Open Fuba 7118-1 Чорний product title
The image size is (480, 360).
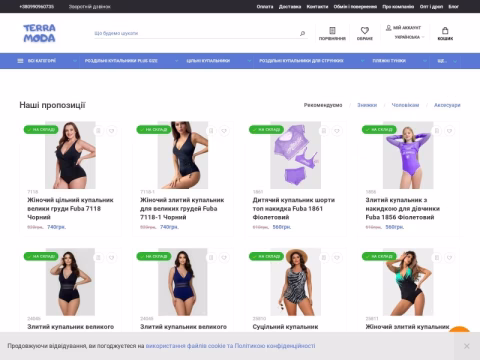(x=182, y=209)
